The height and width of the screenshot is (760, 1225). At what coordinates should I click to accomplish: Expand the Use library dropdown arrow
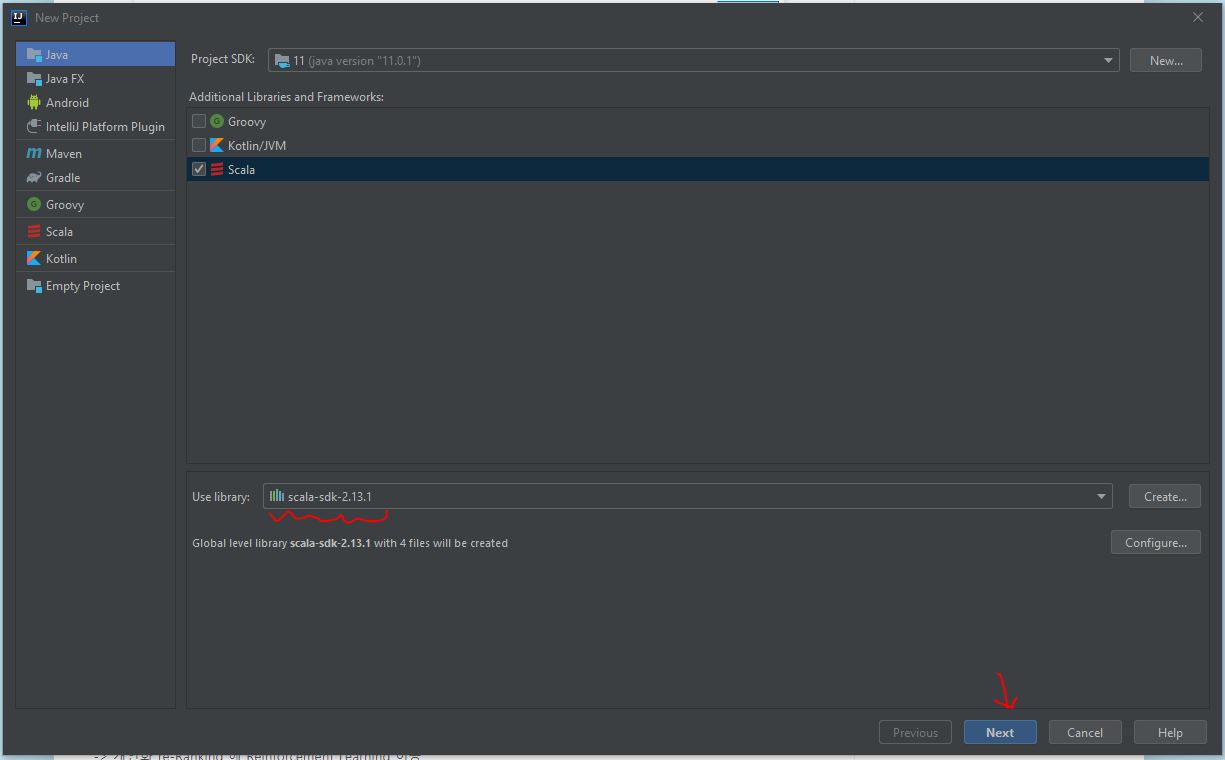click(1101, 496)
